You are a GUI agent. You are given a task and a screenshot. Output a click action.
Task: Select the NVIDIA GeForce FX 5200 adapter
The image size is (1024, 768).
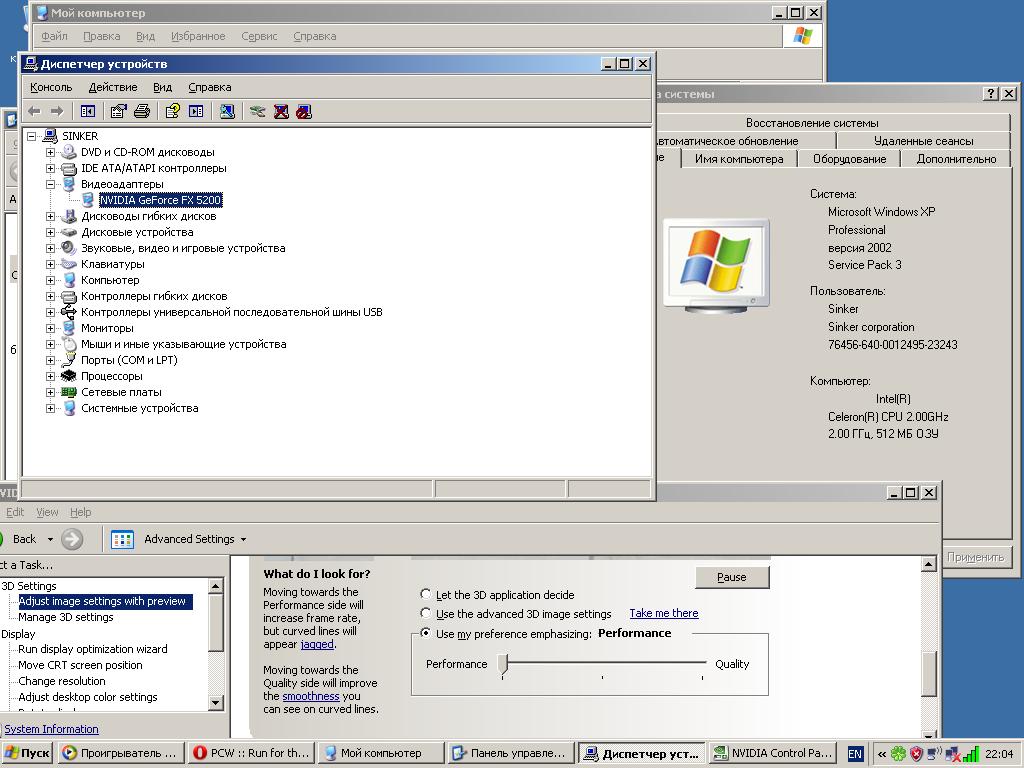tap(161, 200)
